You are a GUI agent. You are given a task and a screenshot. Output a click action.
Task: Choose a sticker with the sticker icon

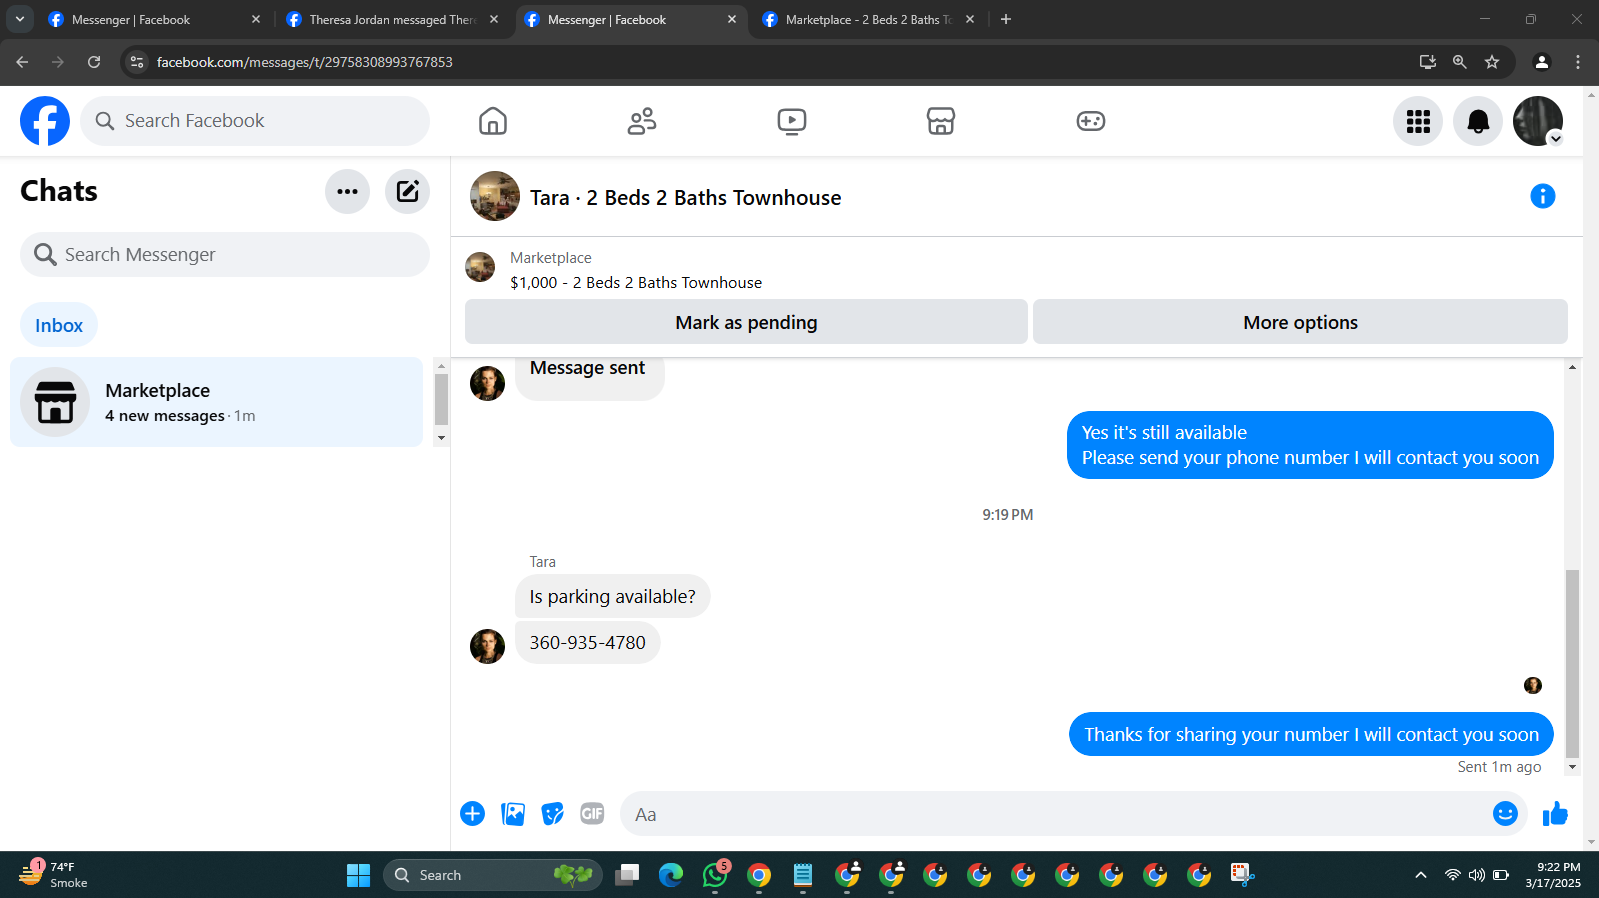tap(553, 814)
